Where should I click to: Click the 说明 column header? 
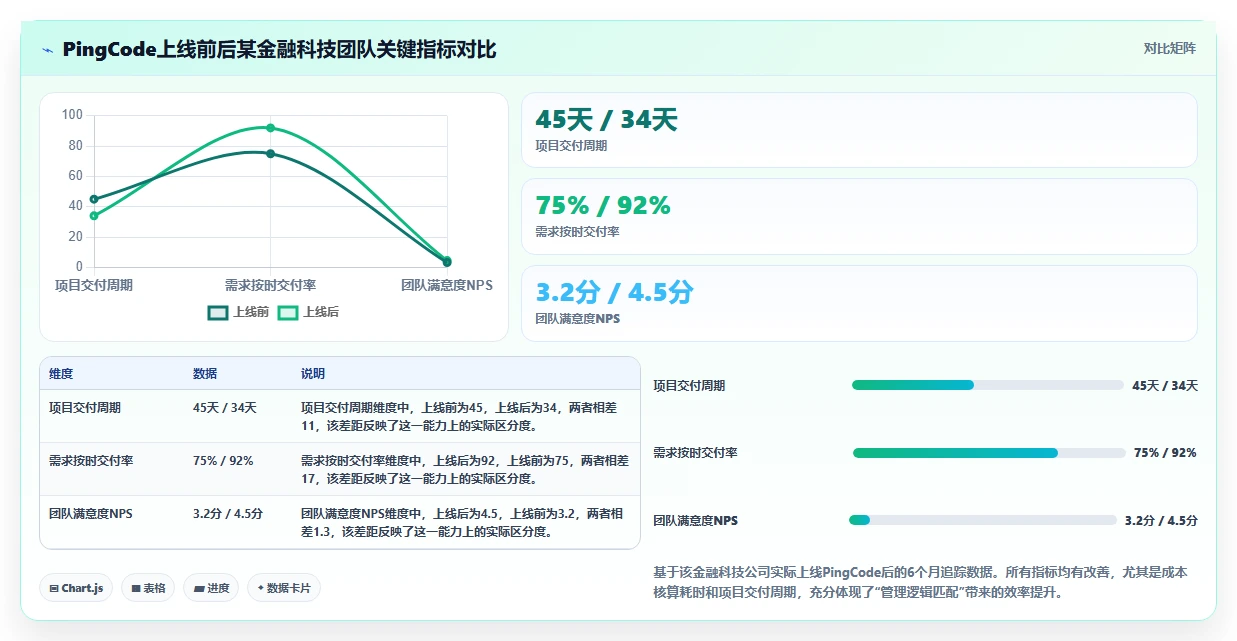click(x=313, y=374)
